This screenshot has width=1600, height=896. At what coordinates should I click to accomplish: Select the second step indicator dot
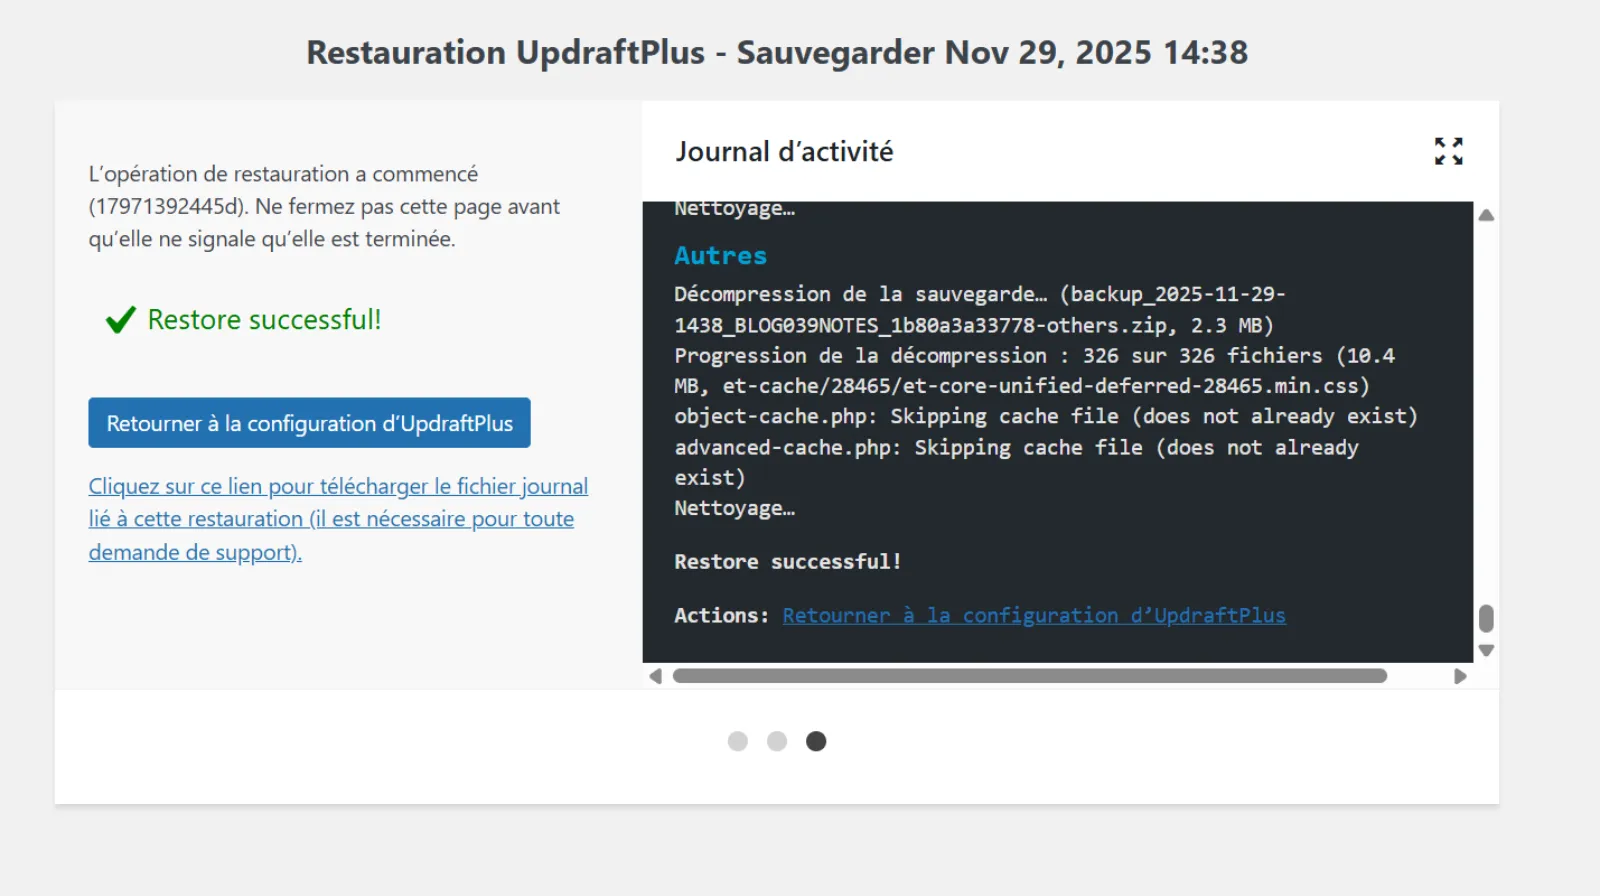(x=777, y=741)
